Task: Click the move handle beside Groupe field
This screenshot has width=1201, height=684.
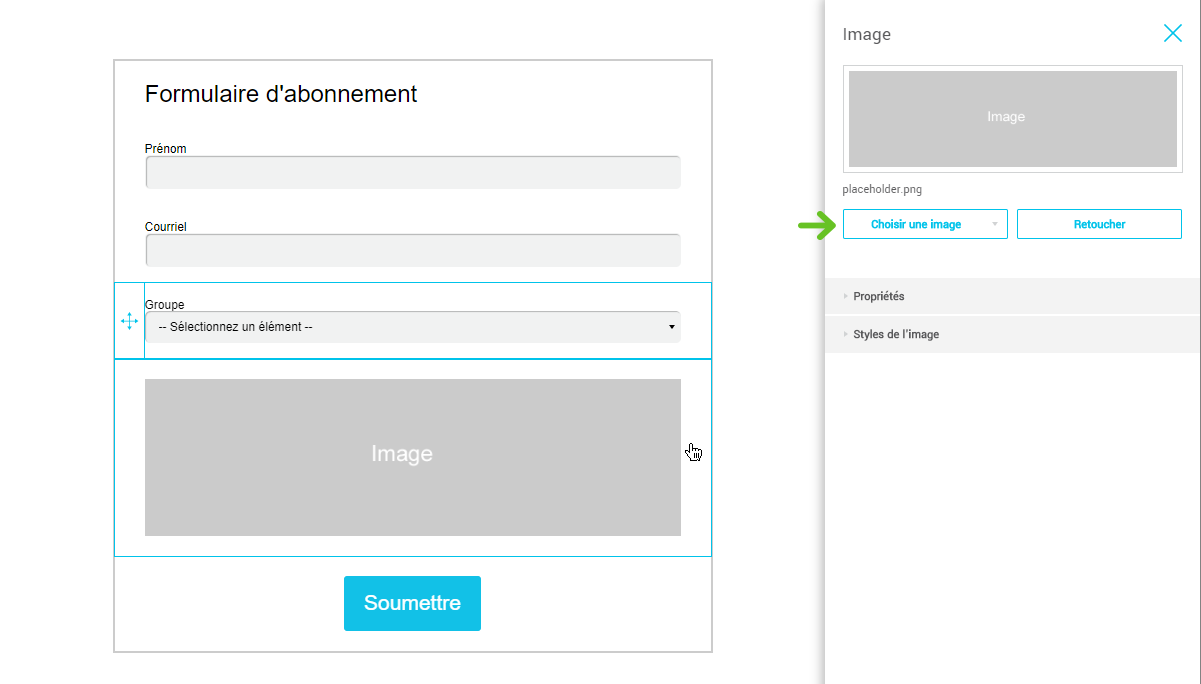Action: pyautogui.click(x=129, y=321)
